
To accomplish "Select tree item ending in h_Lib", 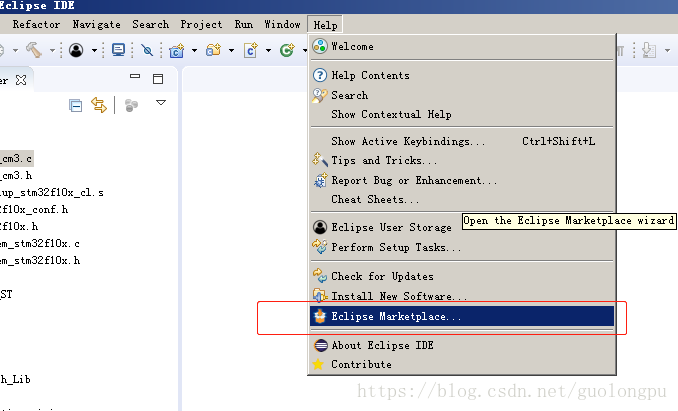I will click(x=16, y=379).
